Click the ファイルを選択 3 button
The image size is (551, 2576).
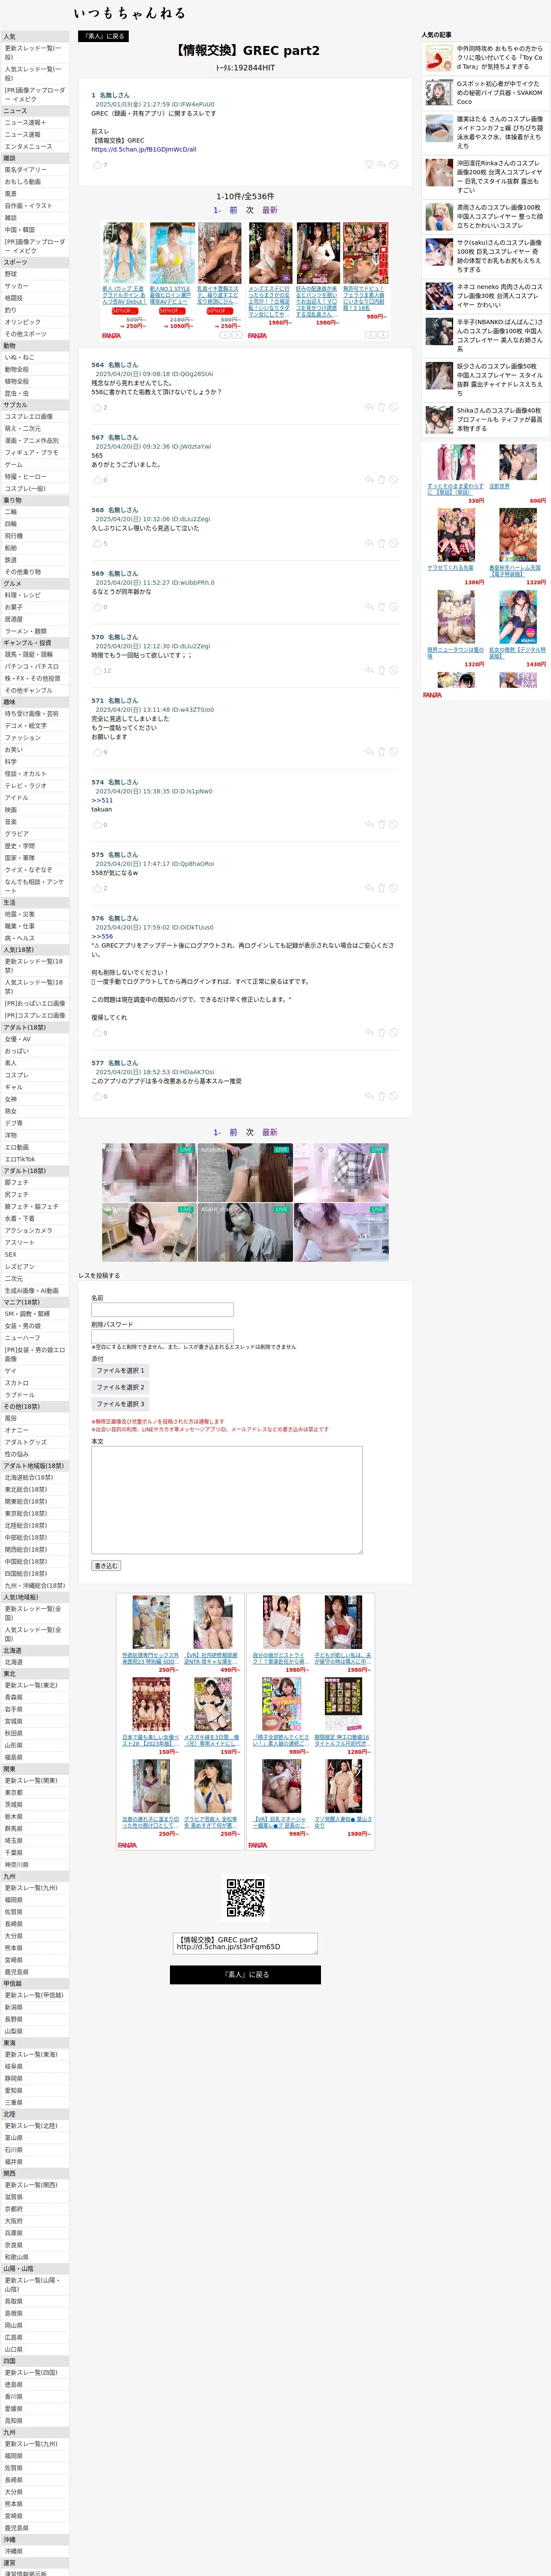[120, 1404]
